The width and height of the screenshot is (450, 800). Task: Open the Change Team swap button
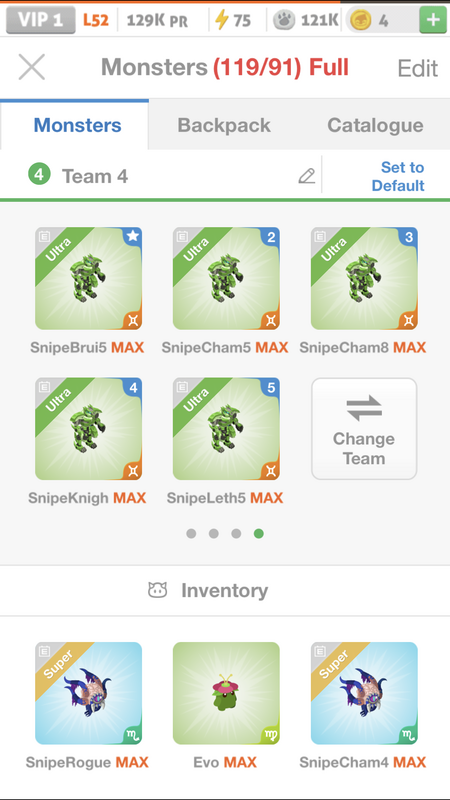(364, 429)
